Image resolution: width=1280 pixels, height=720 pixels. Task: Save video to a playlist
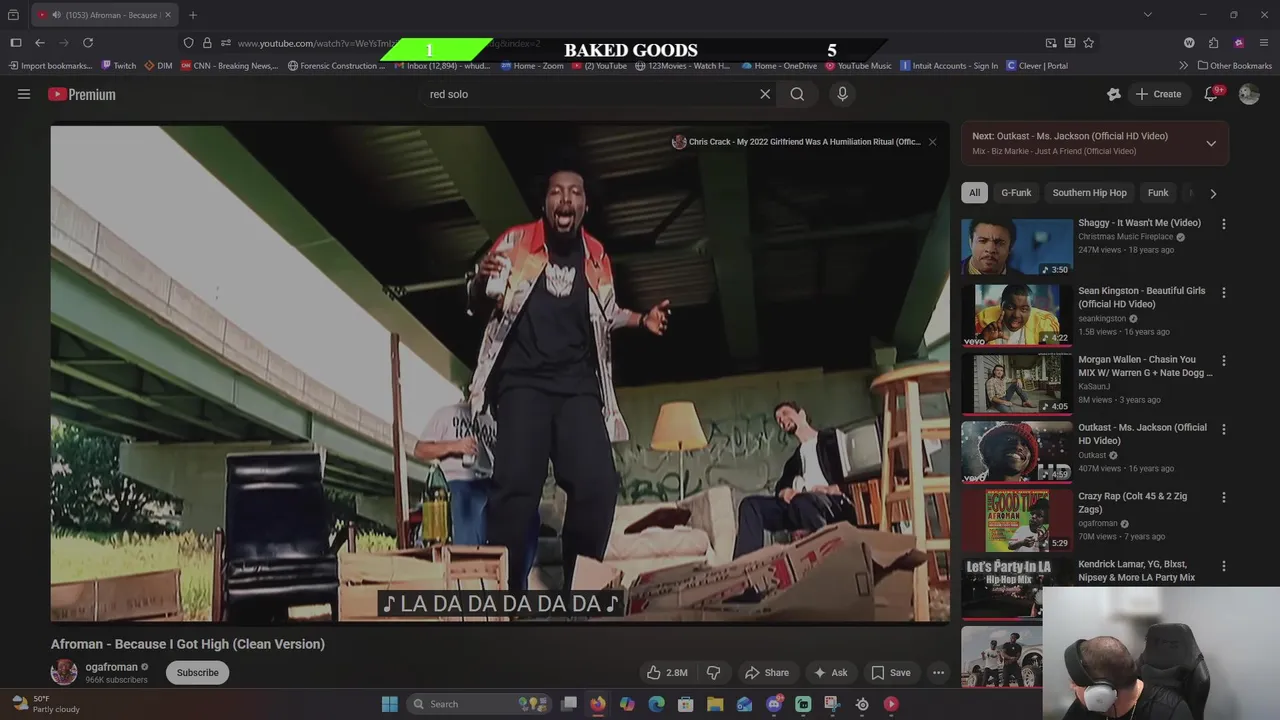890,673
